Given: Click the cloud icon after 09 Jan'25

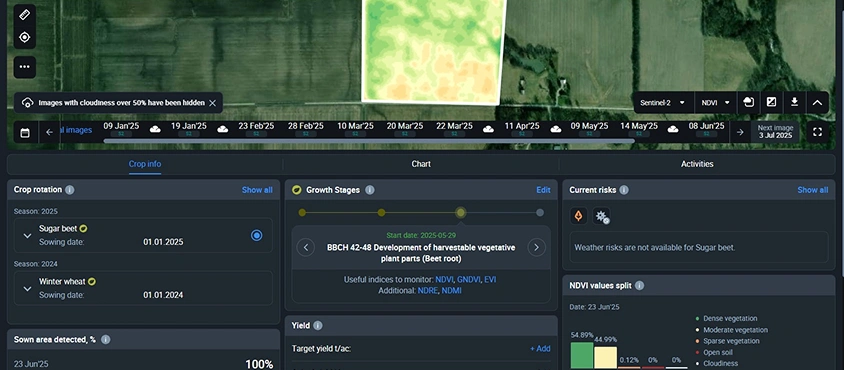Looking at the screenshot, I should tap(155, 129).
